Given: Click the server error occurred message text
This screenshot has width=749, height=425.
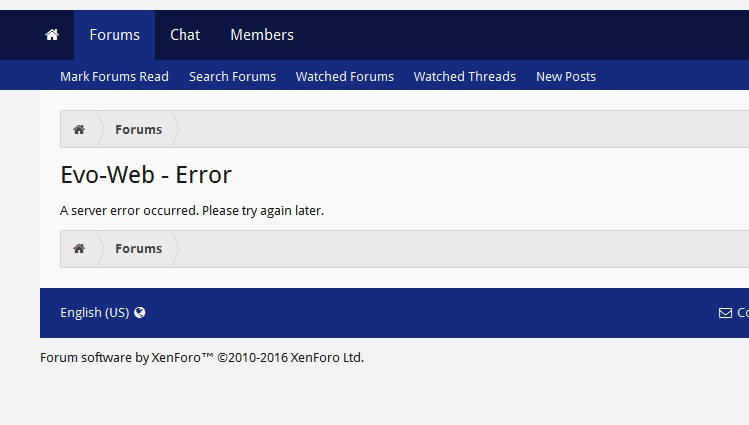Looking at the screenshot, I should (192, 211).
